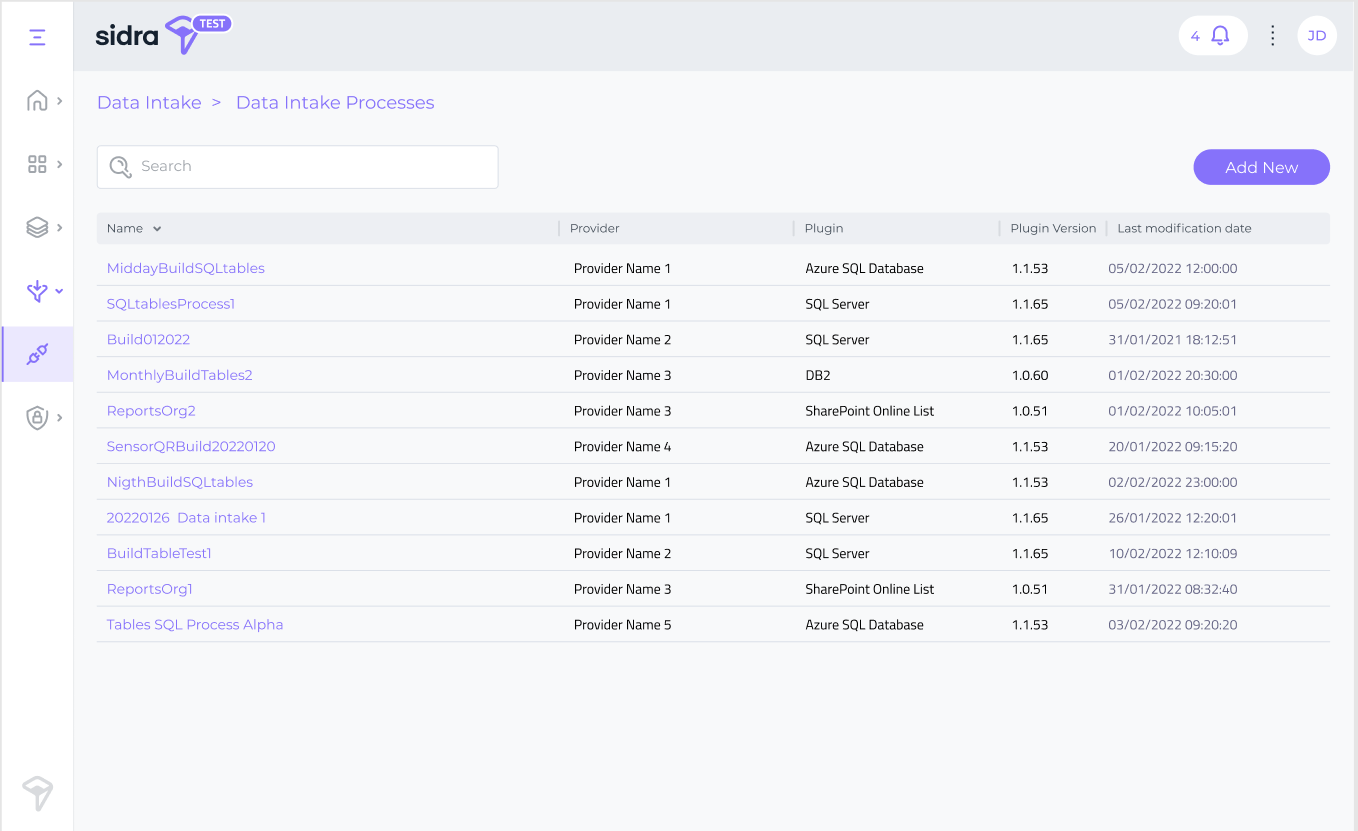Collapse the data intake funnel chevron
Screen dimensions: 1358x831
(60, 291)
